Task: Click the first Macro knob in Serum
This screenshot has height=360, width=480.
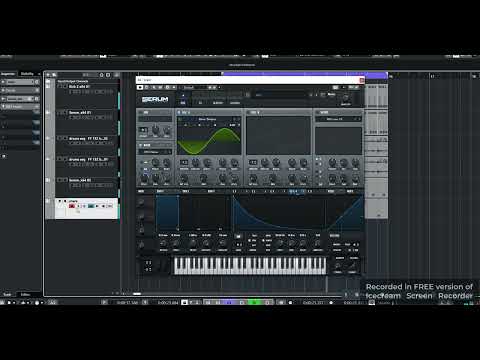Action: coord(141,202)
